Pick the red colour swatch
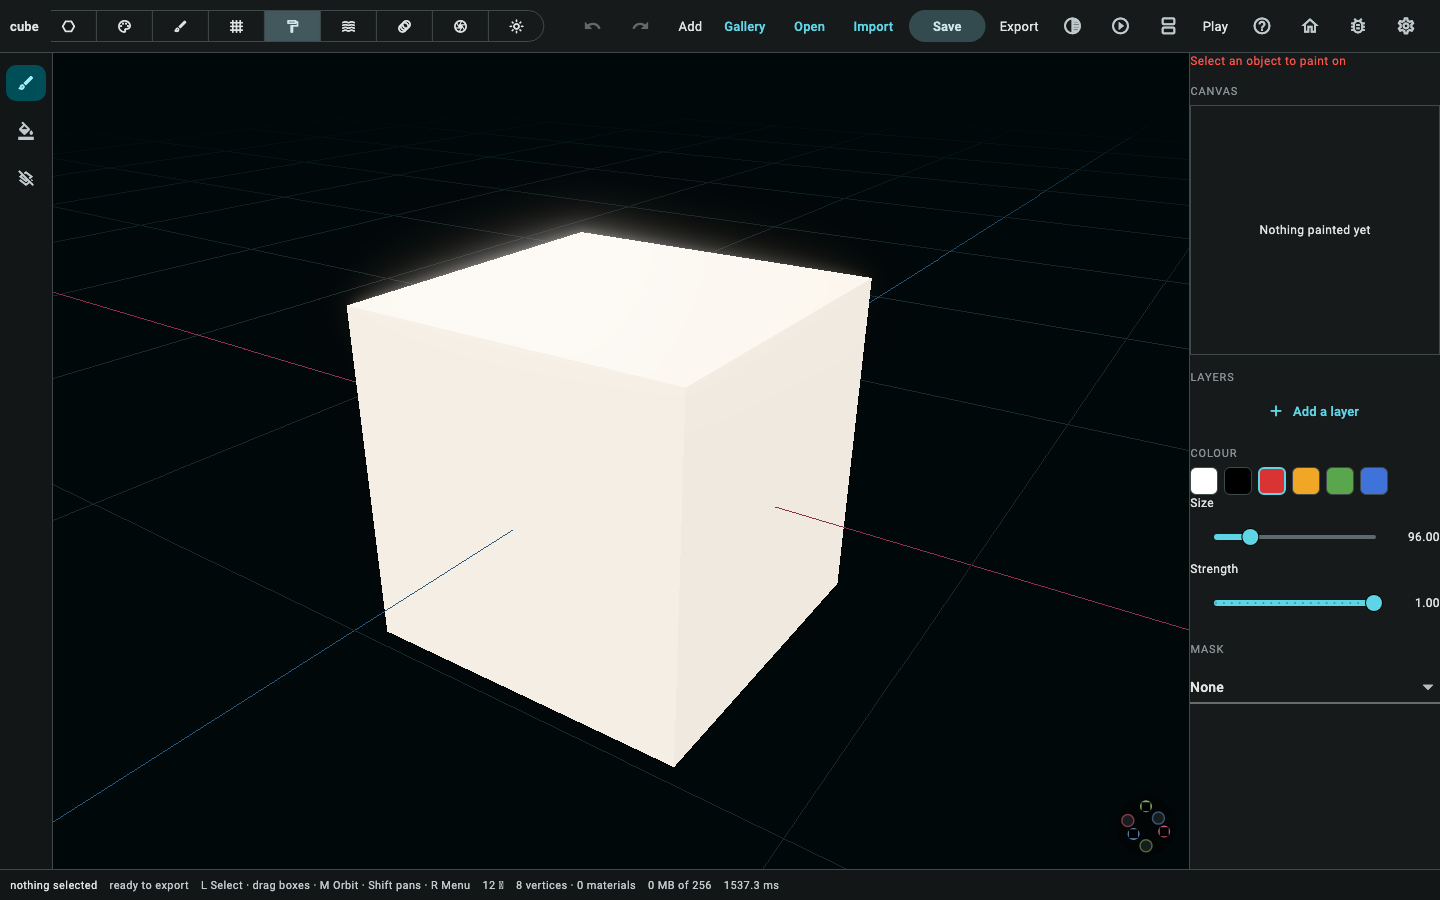Viewport: 1440px width, 900px height. click(x=1272, y=481)
